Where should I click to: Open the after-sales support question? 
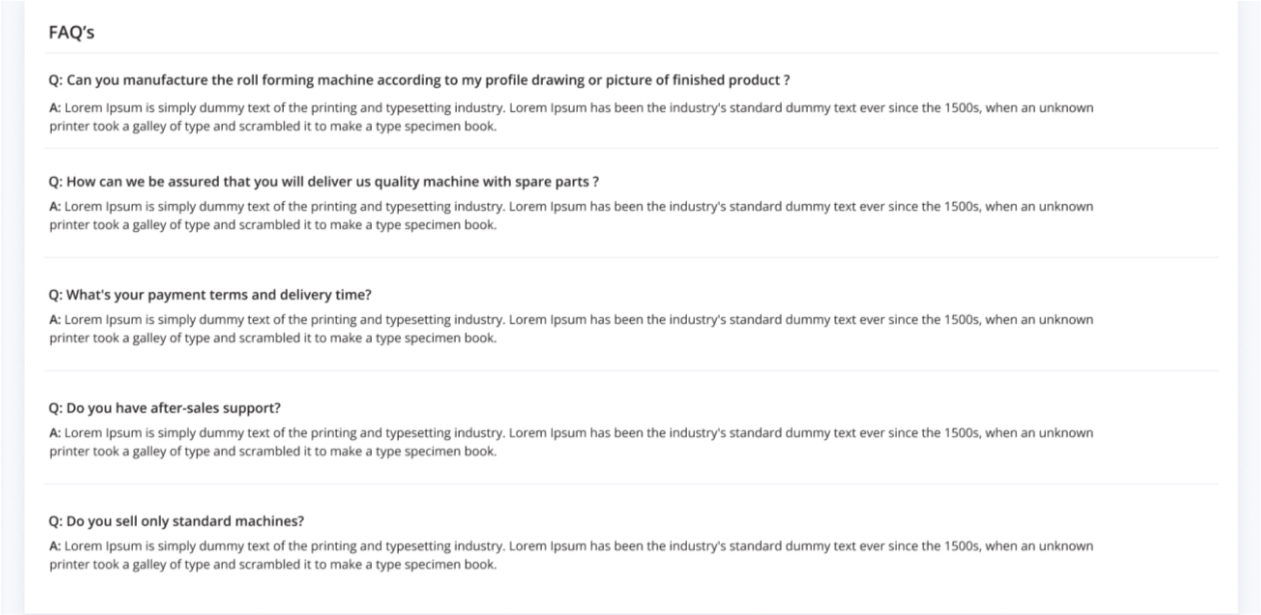[165, 408]
